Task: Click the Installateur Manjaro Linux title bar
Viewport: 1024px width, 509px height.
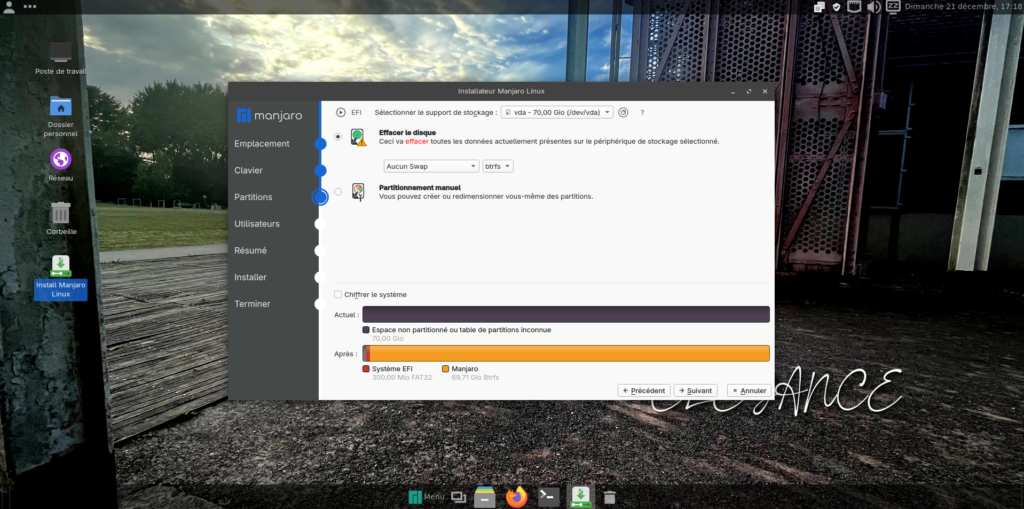Action: point(501,91)
